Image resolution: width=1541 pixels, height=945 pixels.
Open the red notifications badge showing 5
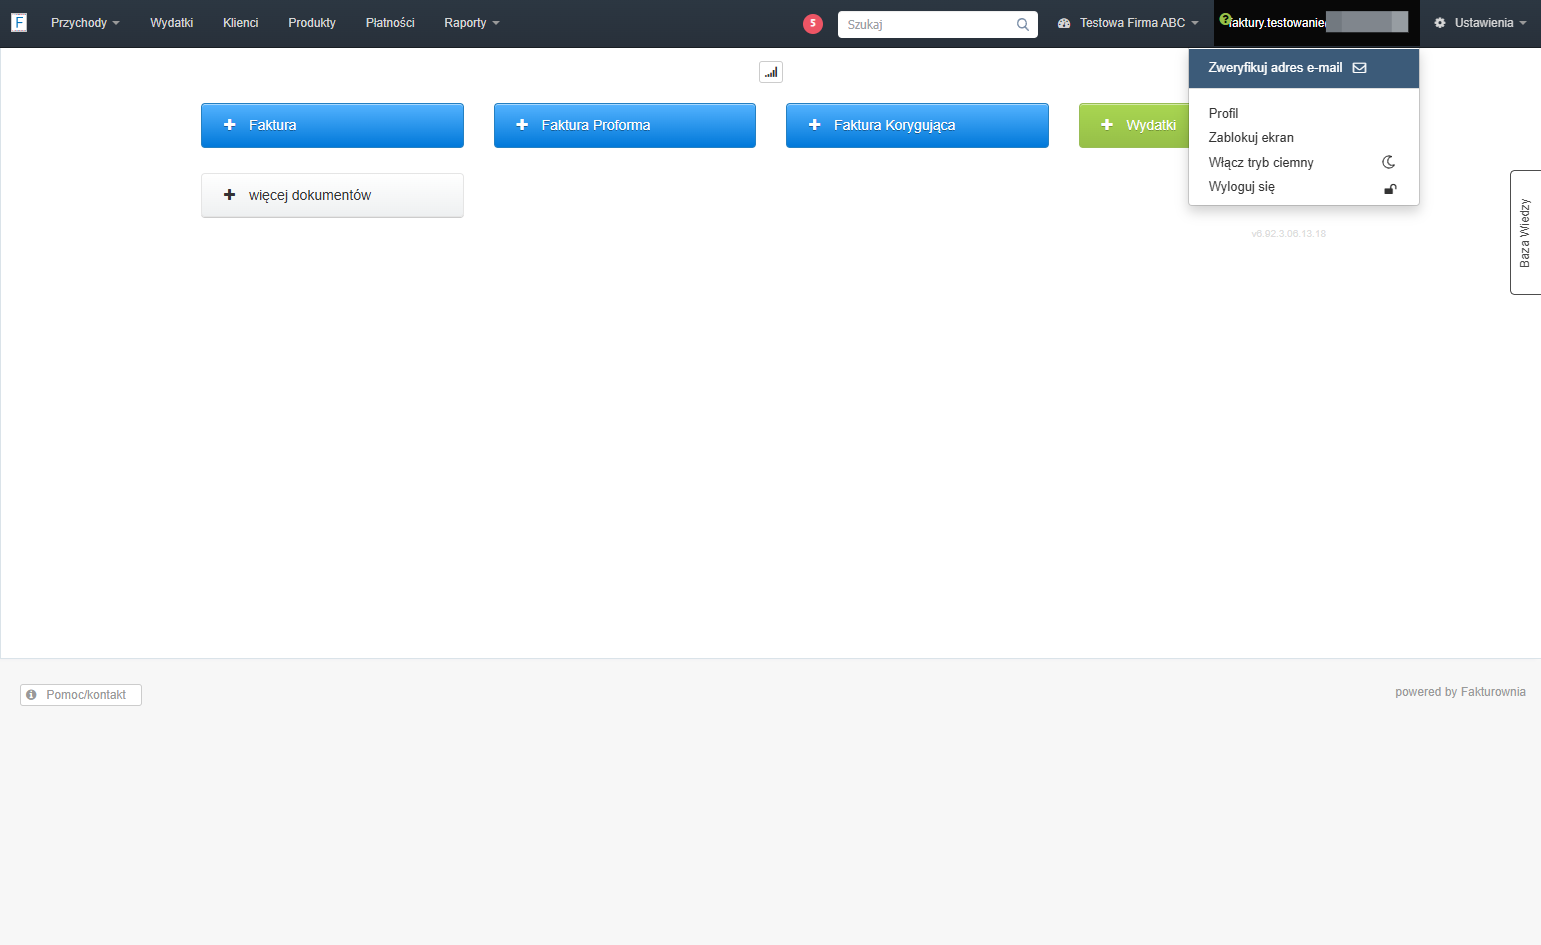813,23
